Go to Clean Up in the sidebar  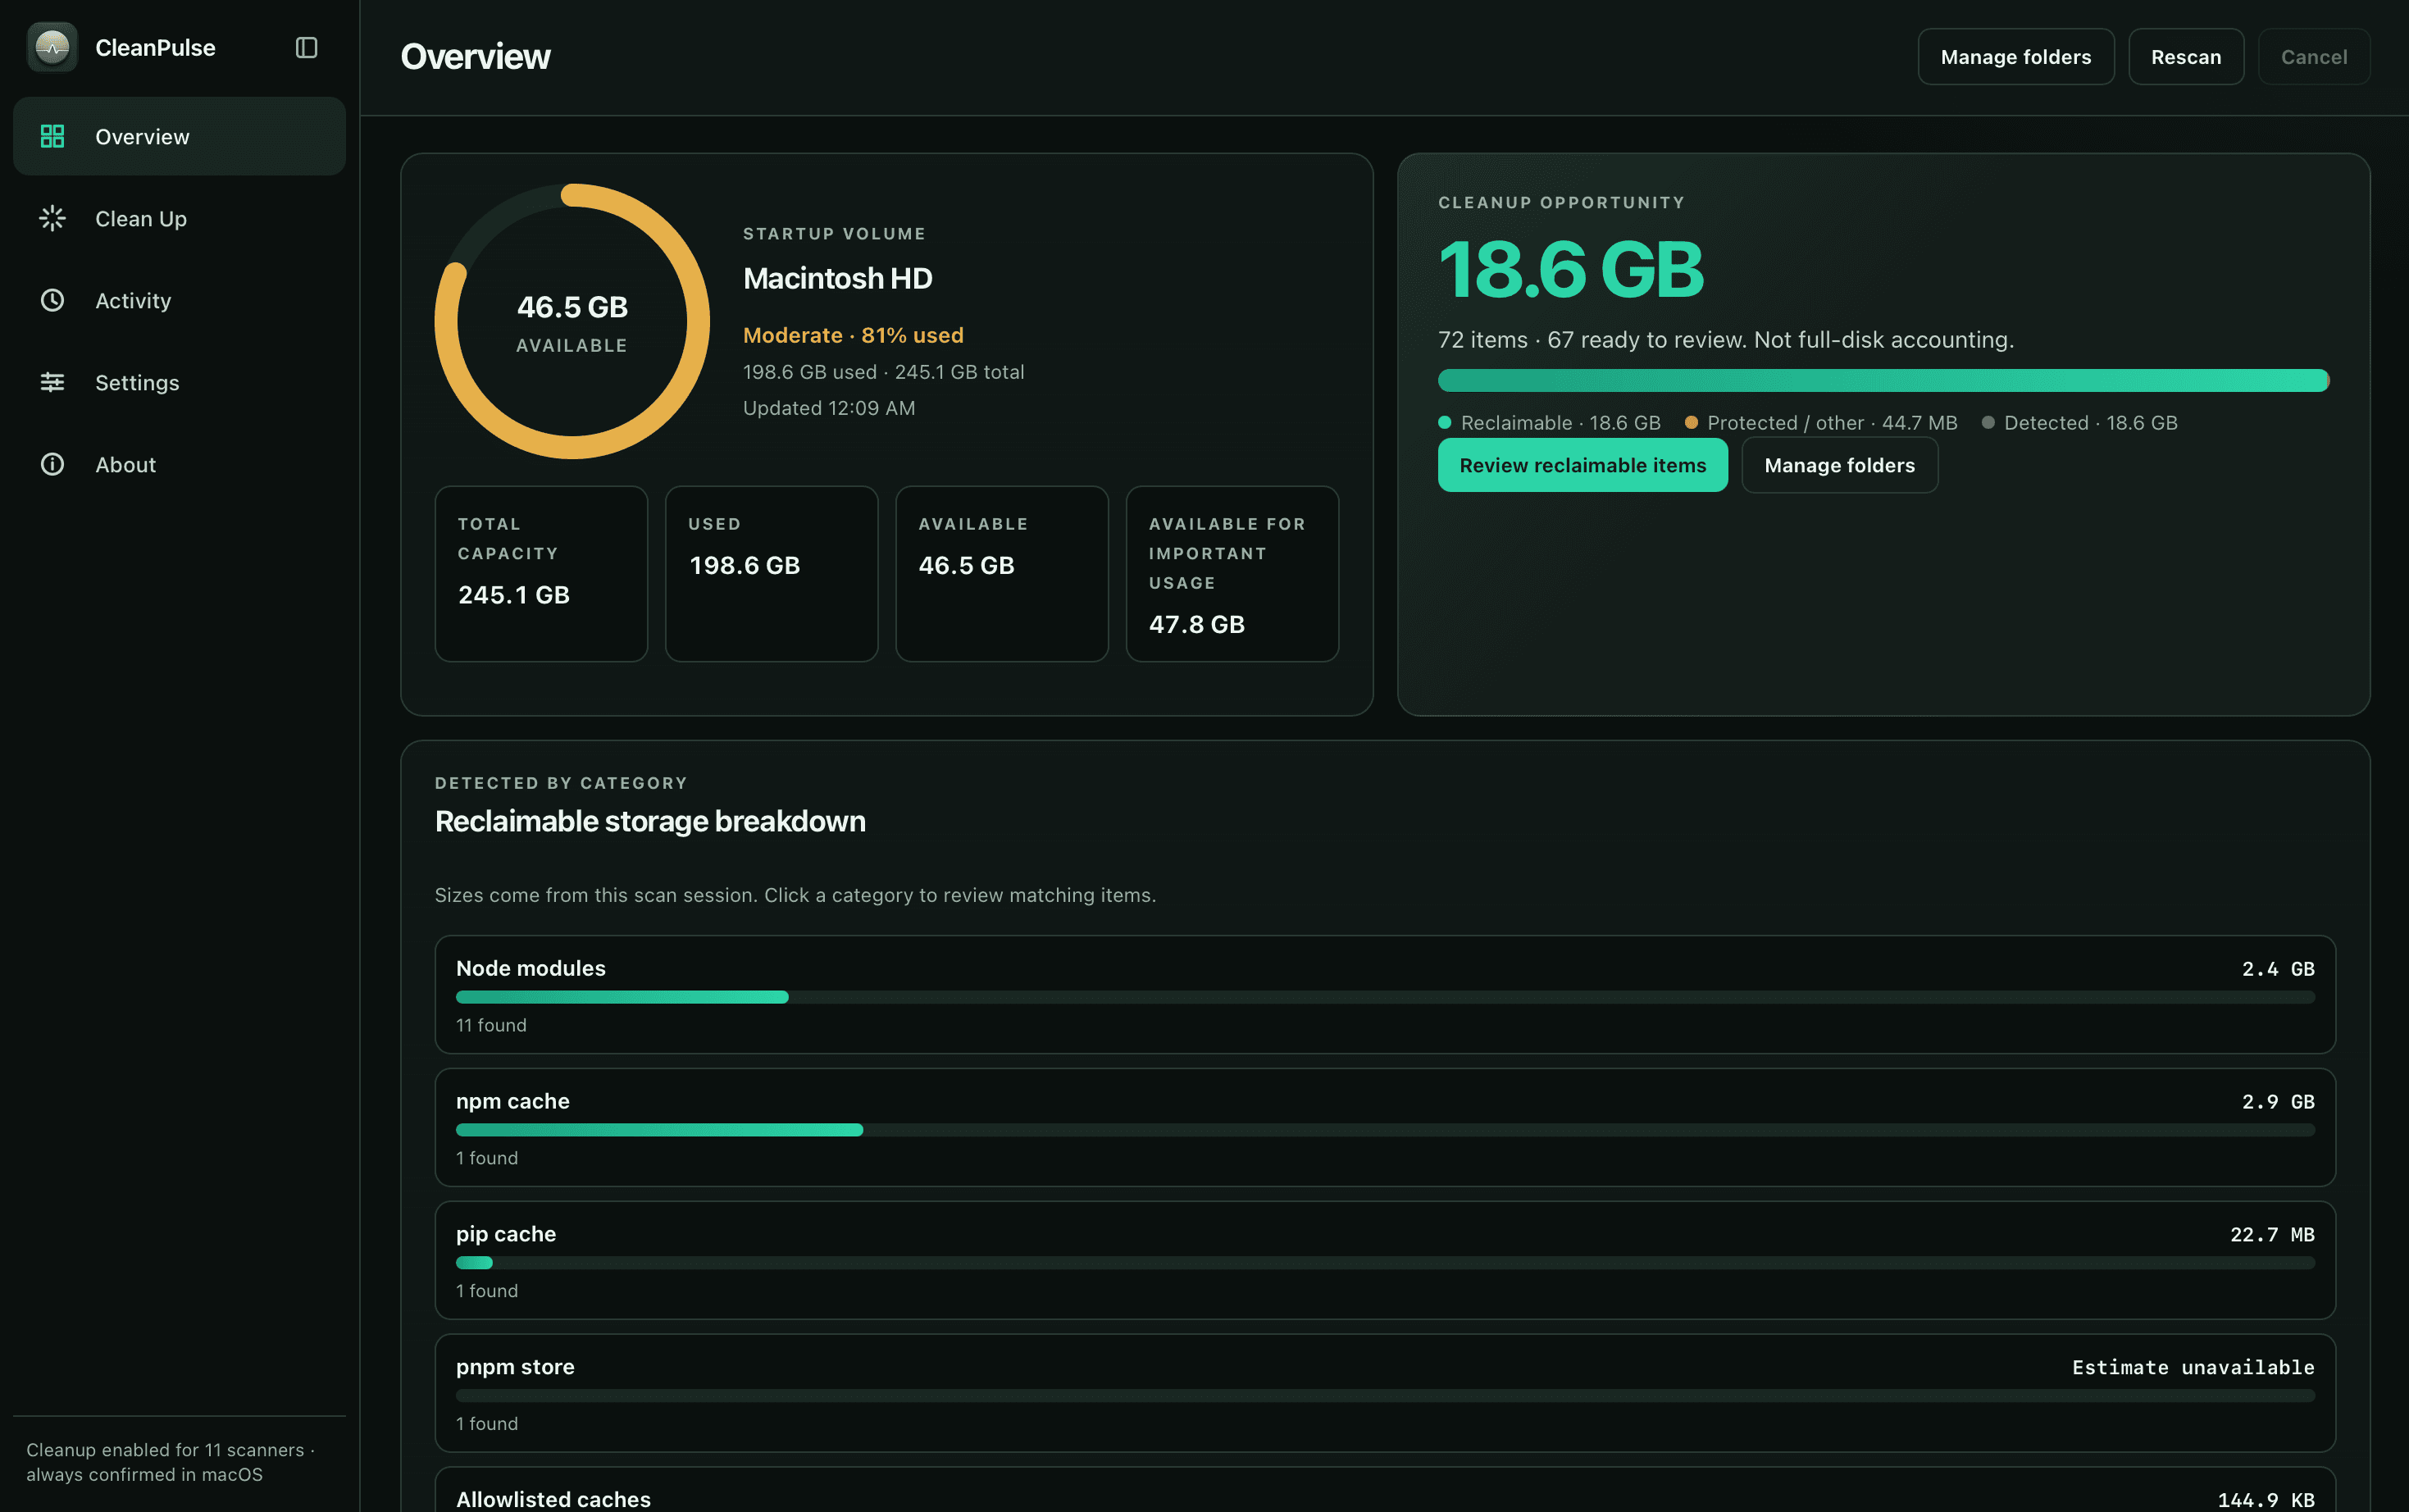pyautogui.click(x=179, y=218)
